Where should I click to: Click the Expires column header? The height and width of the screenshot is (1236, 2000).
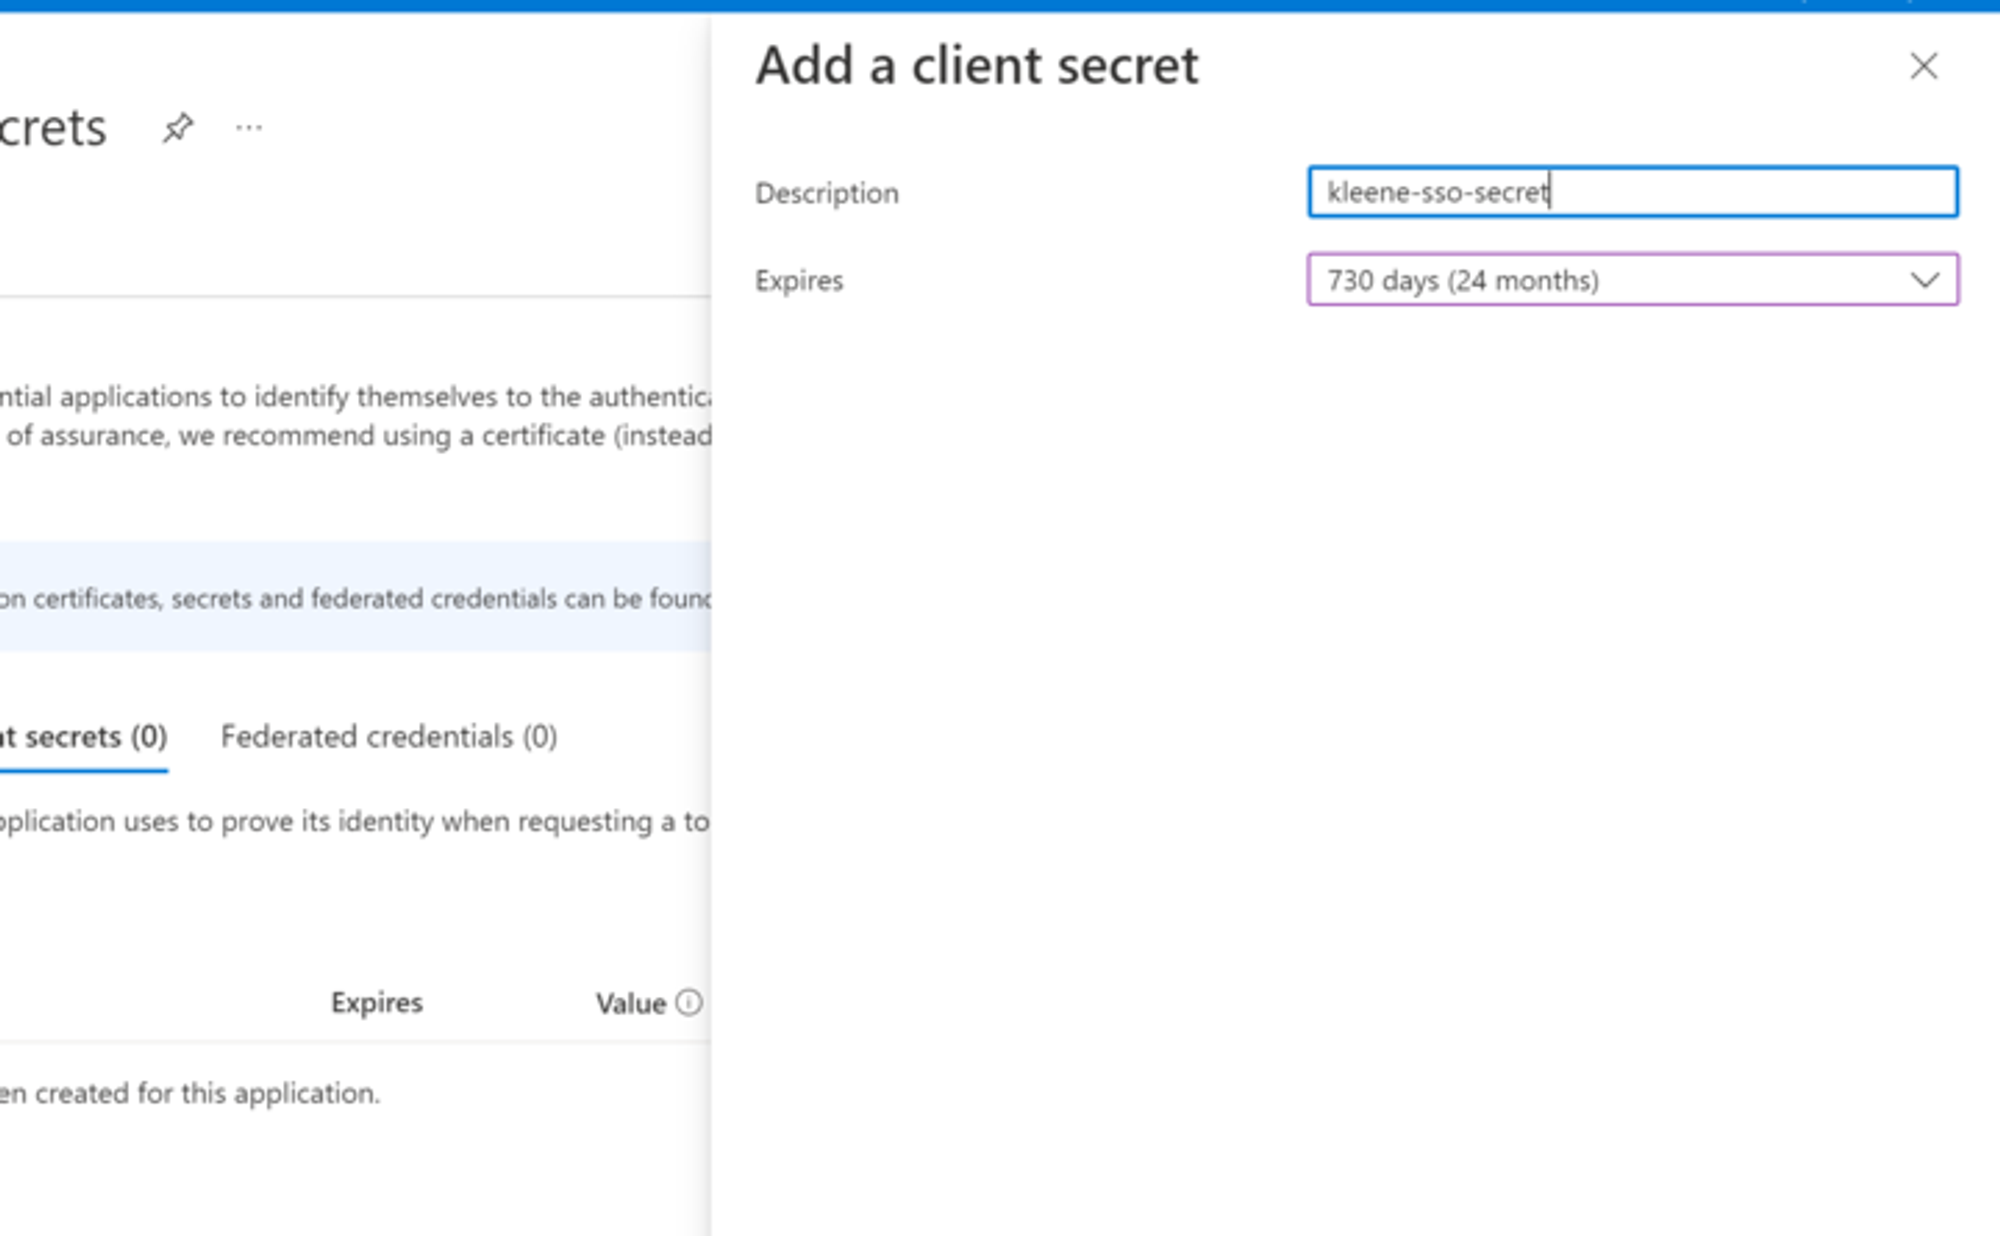(377, 1002)
